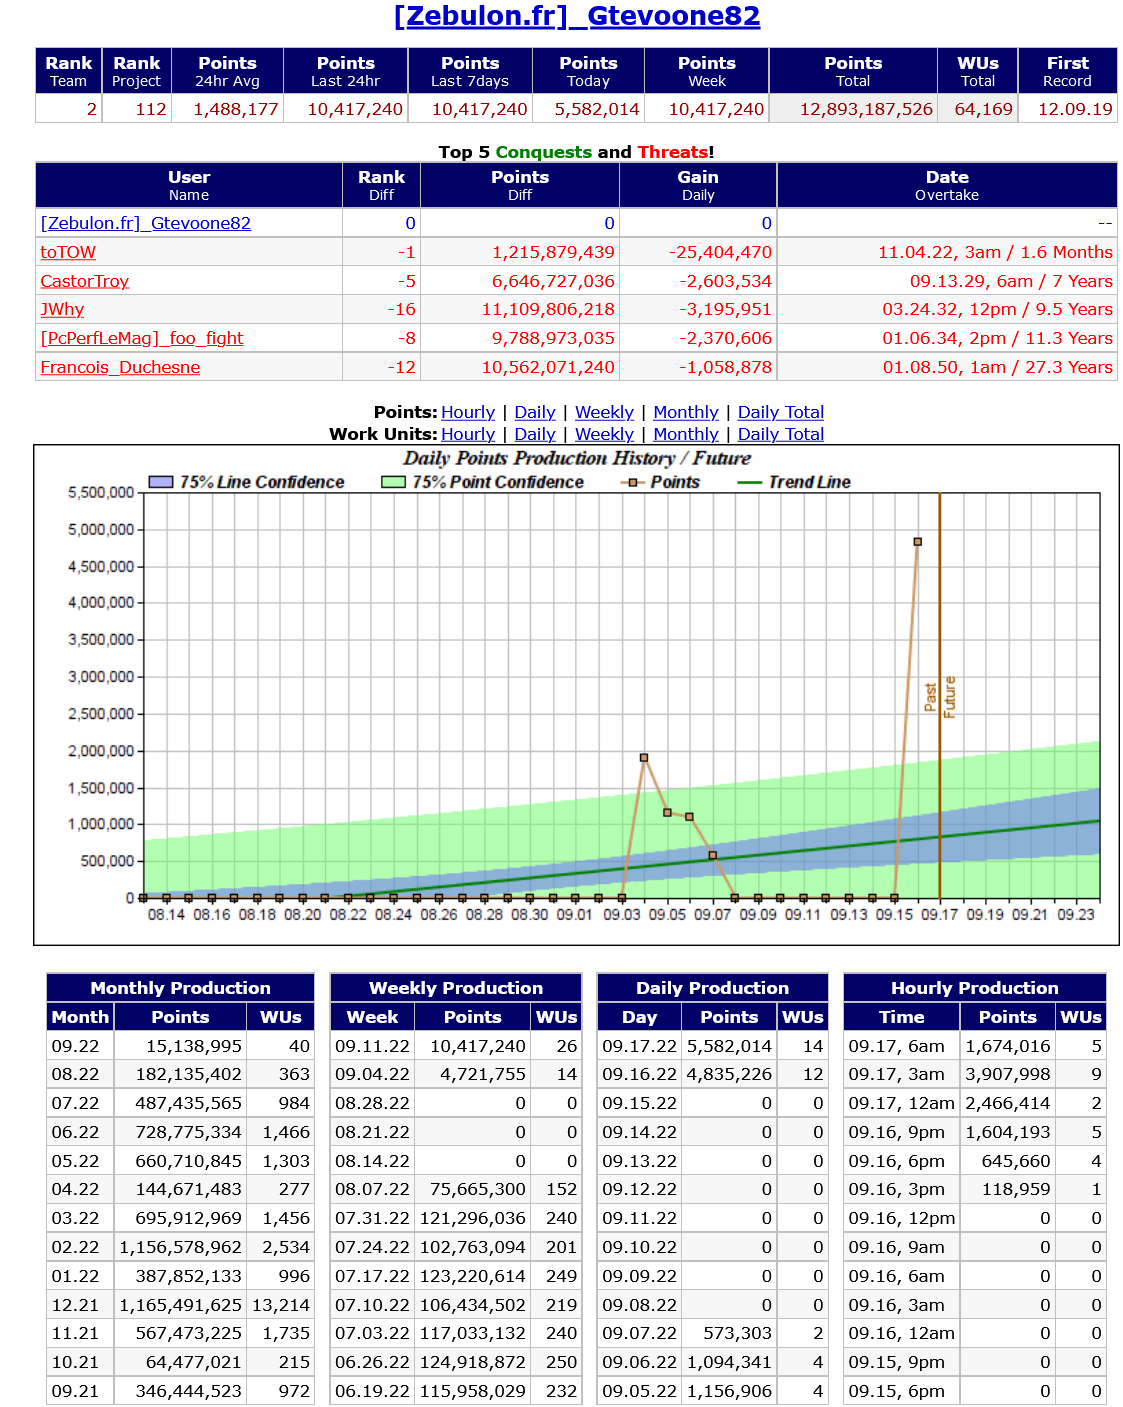The width and height of the screenshot is (1123, 1407).
Task: Click the 75% Line Confidence legend swatch
Action: pyautogui.click(x=161, y=482)
